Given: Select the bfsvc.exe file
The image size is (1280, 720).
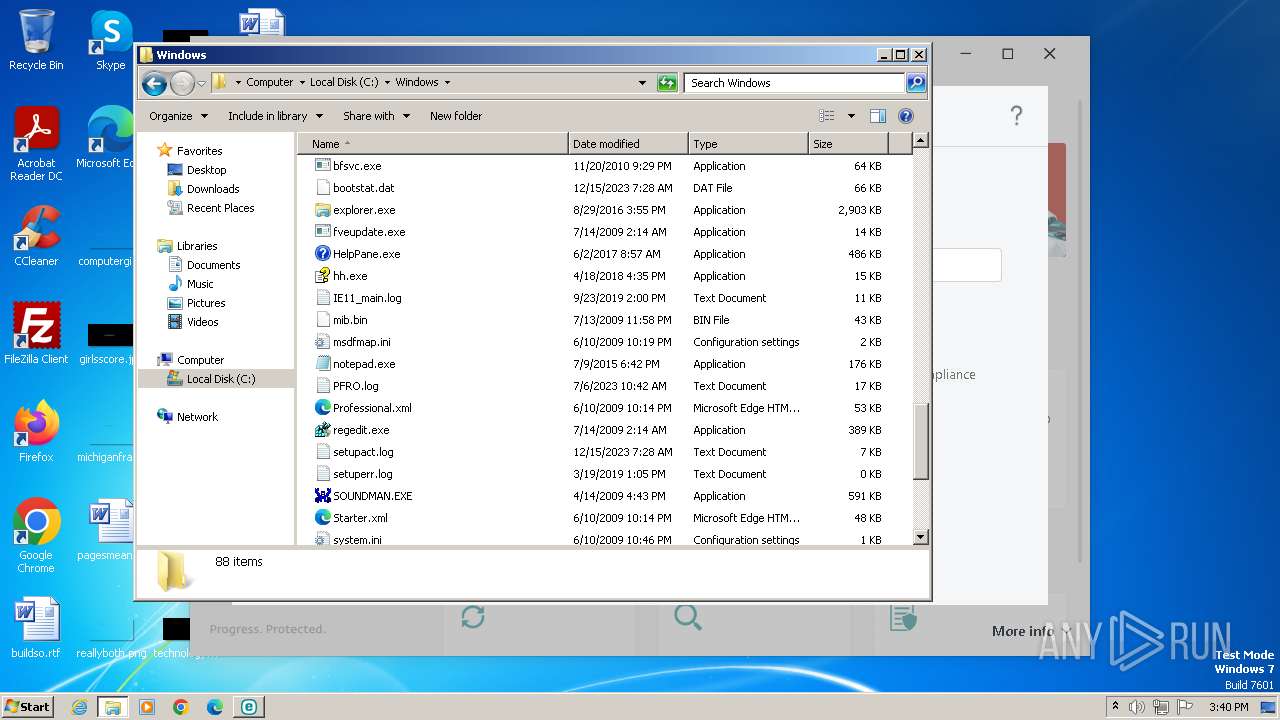Looking at the screenshot, I should coord(357,166).
